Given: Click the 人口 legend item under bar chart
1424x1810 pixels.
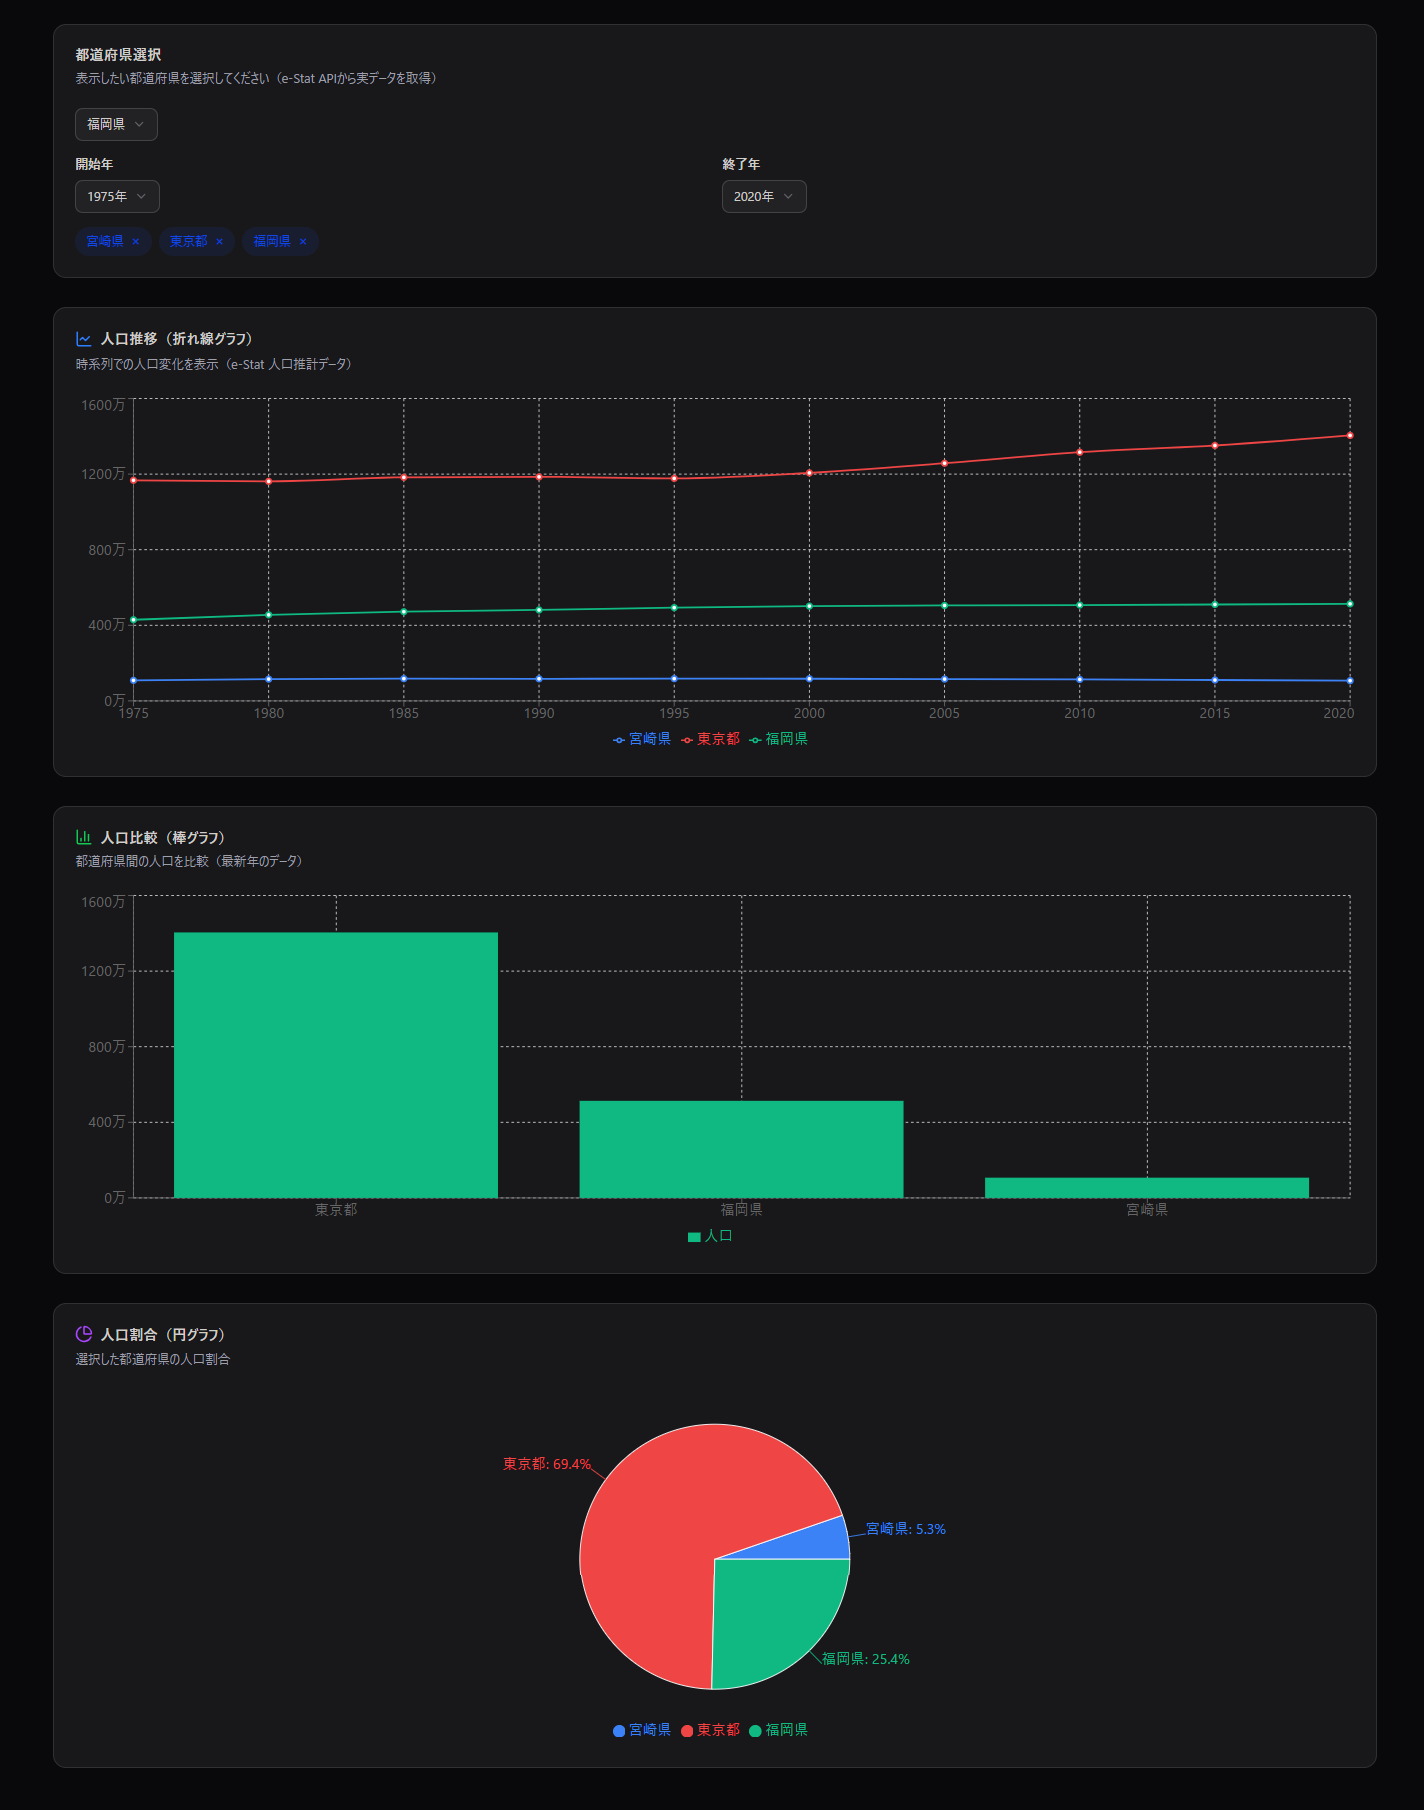Looking at the screenshot, I should pos(710,1236).
